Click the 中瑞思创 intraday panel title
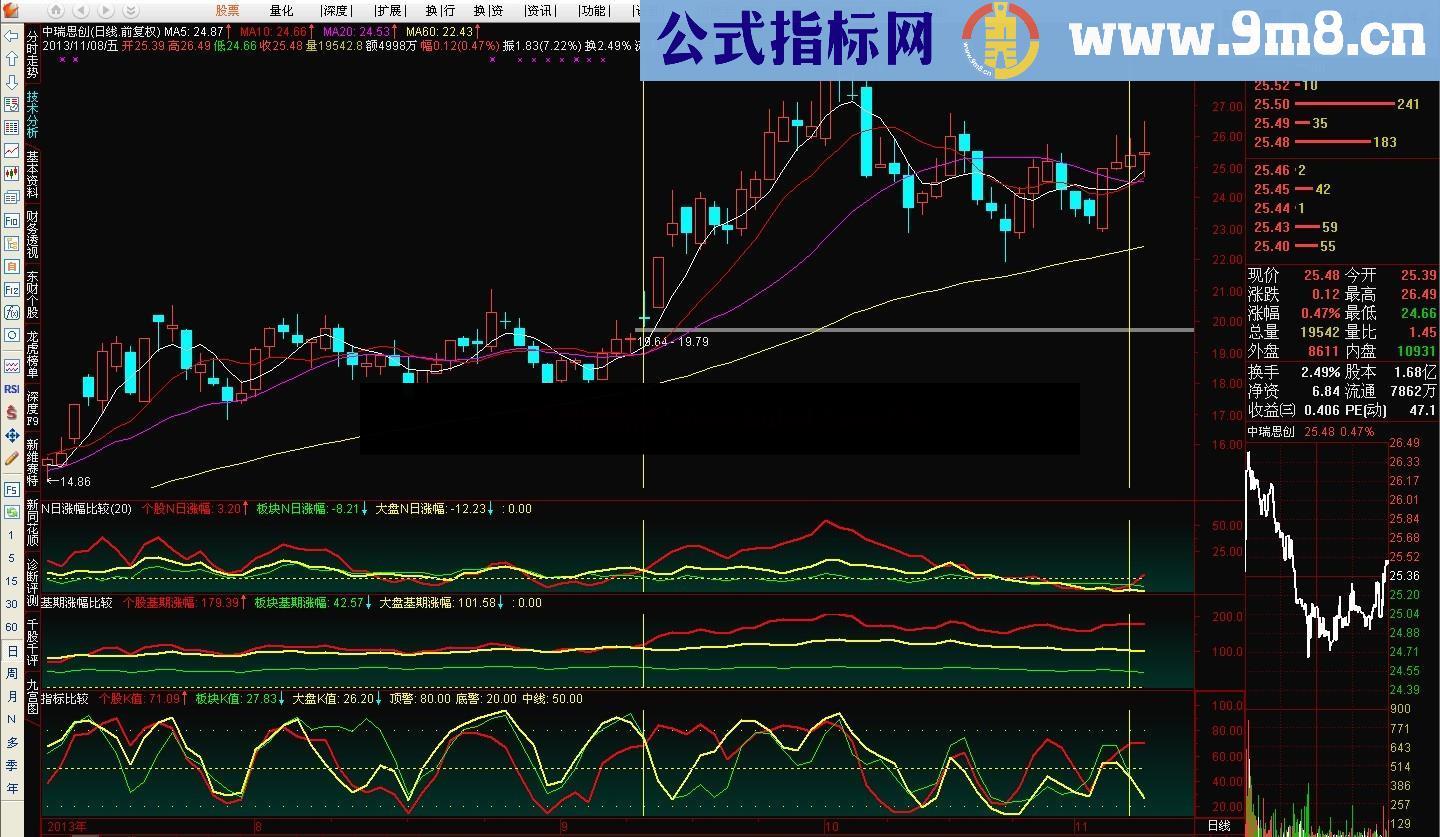 coord(1271,432)
